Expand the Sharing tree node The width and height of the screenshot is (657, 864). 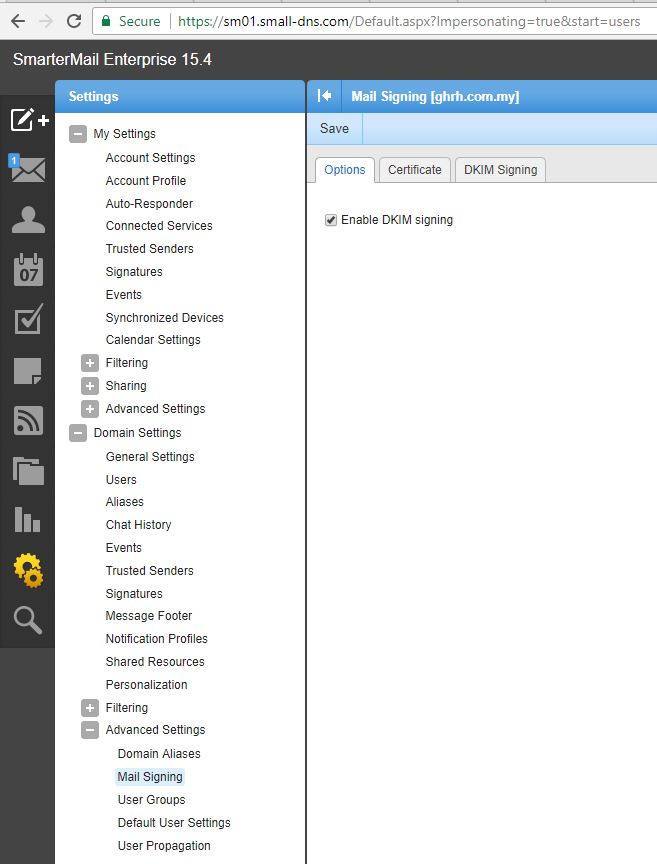click(x=90, y=386)
